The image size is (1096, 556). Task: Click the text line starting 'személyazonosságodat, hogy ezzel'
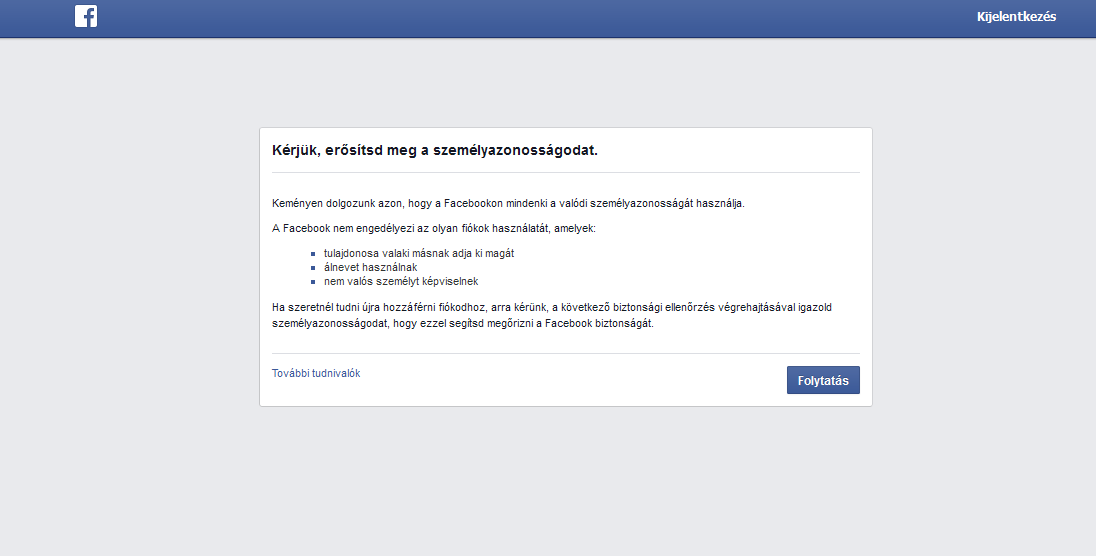pyautogui.click(x=463, y=324)
